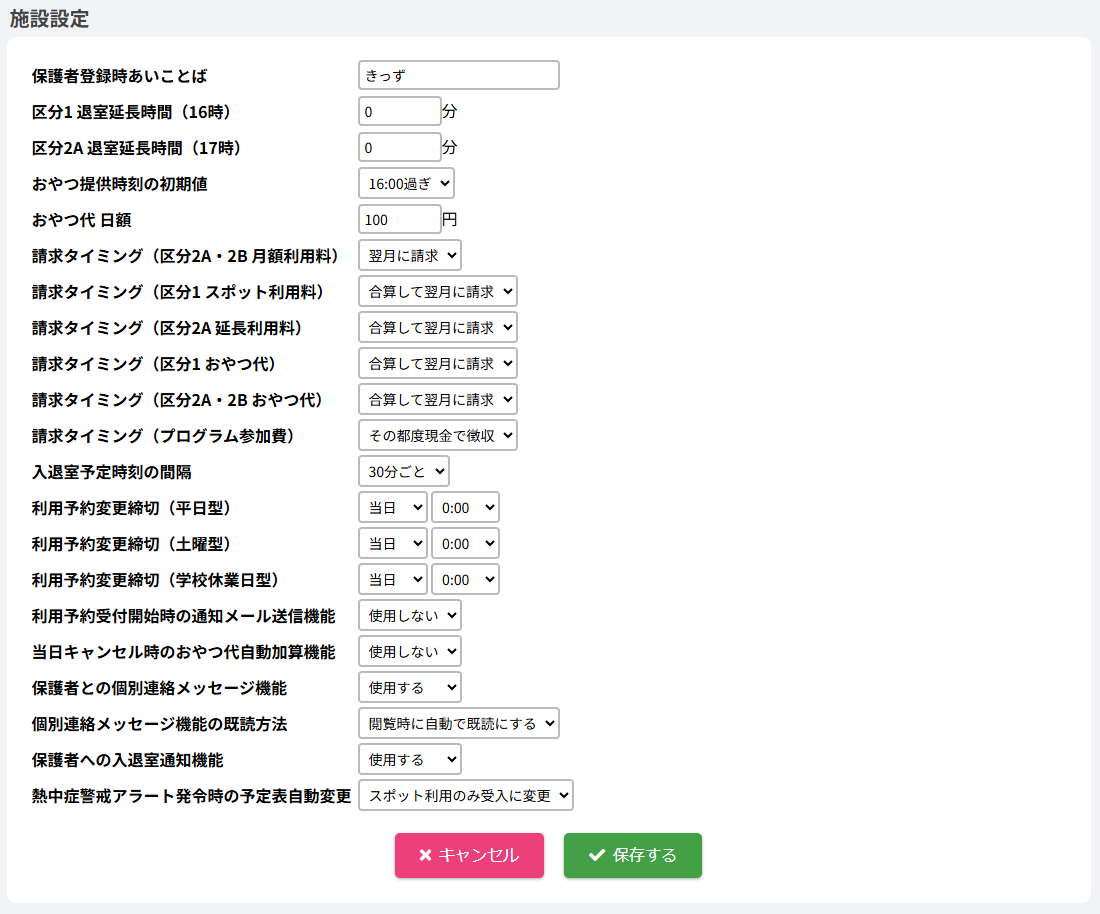
Task: Click the 区分1 退室延長時間 minutes field
Action: 399,111
